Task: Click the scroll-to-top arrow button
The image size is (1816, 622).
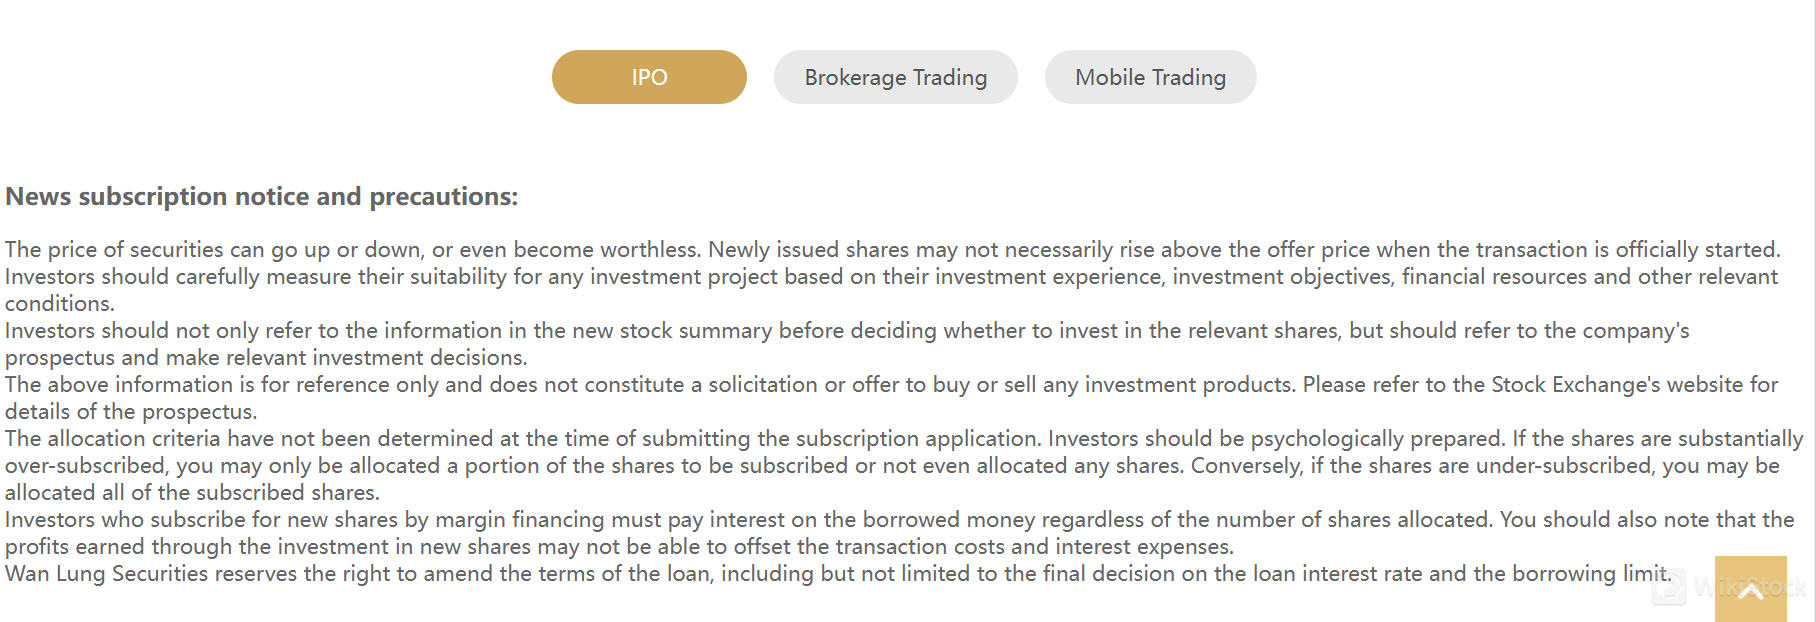Action: coord(1750,589)
